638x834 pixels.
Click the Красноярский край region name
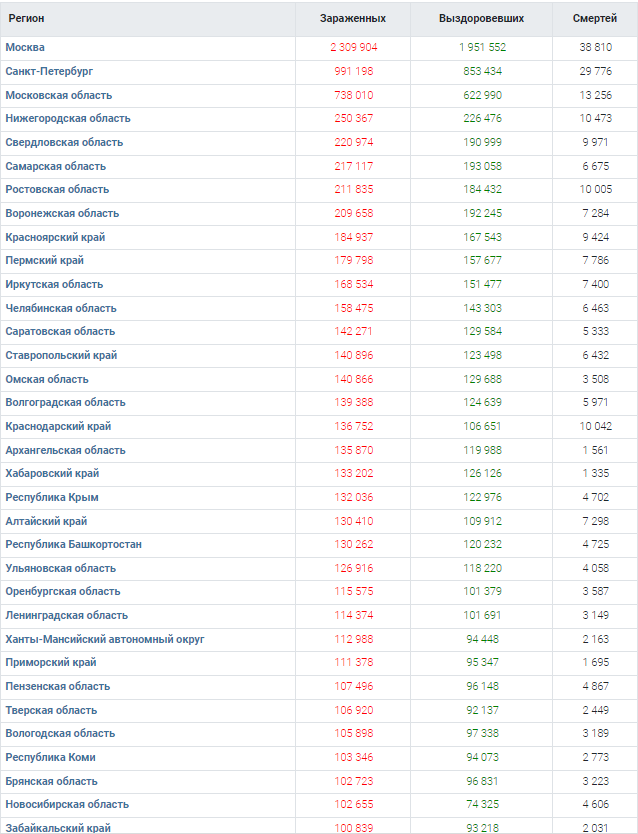pos(55,237)
